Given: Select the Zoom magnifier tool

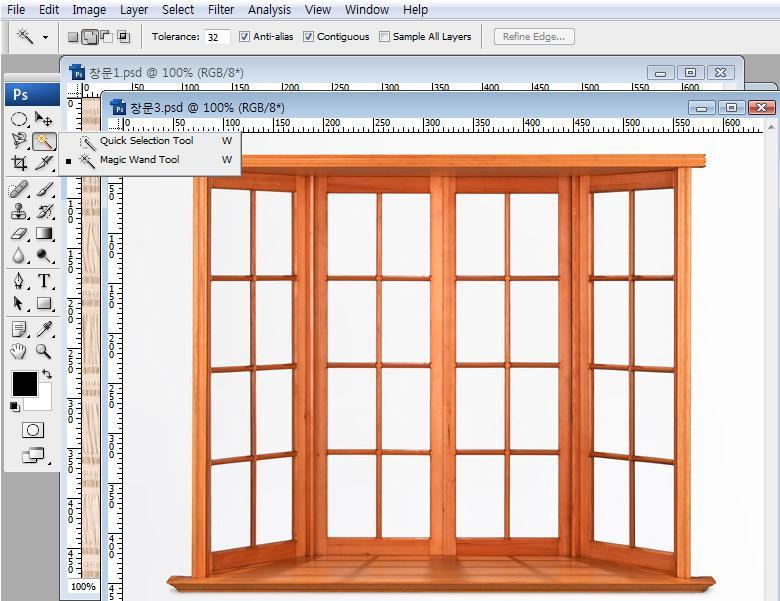Looking at the screenshot, I should [44, 351].
